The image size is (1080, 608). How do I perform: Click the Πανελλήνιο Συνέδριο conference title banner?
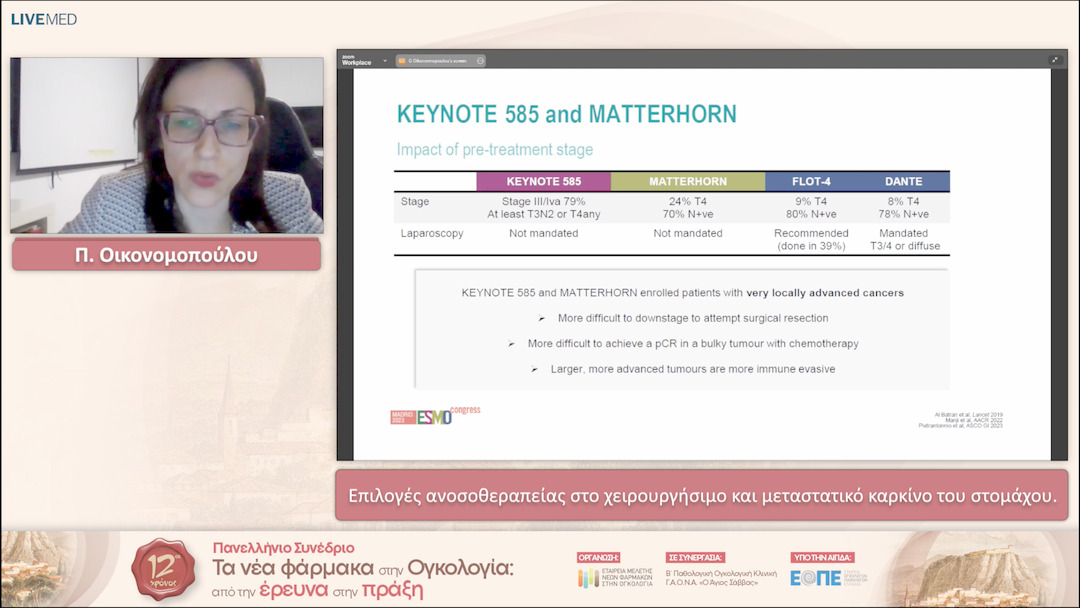362,568
